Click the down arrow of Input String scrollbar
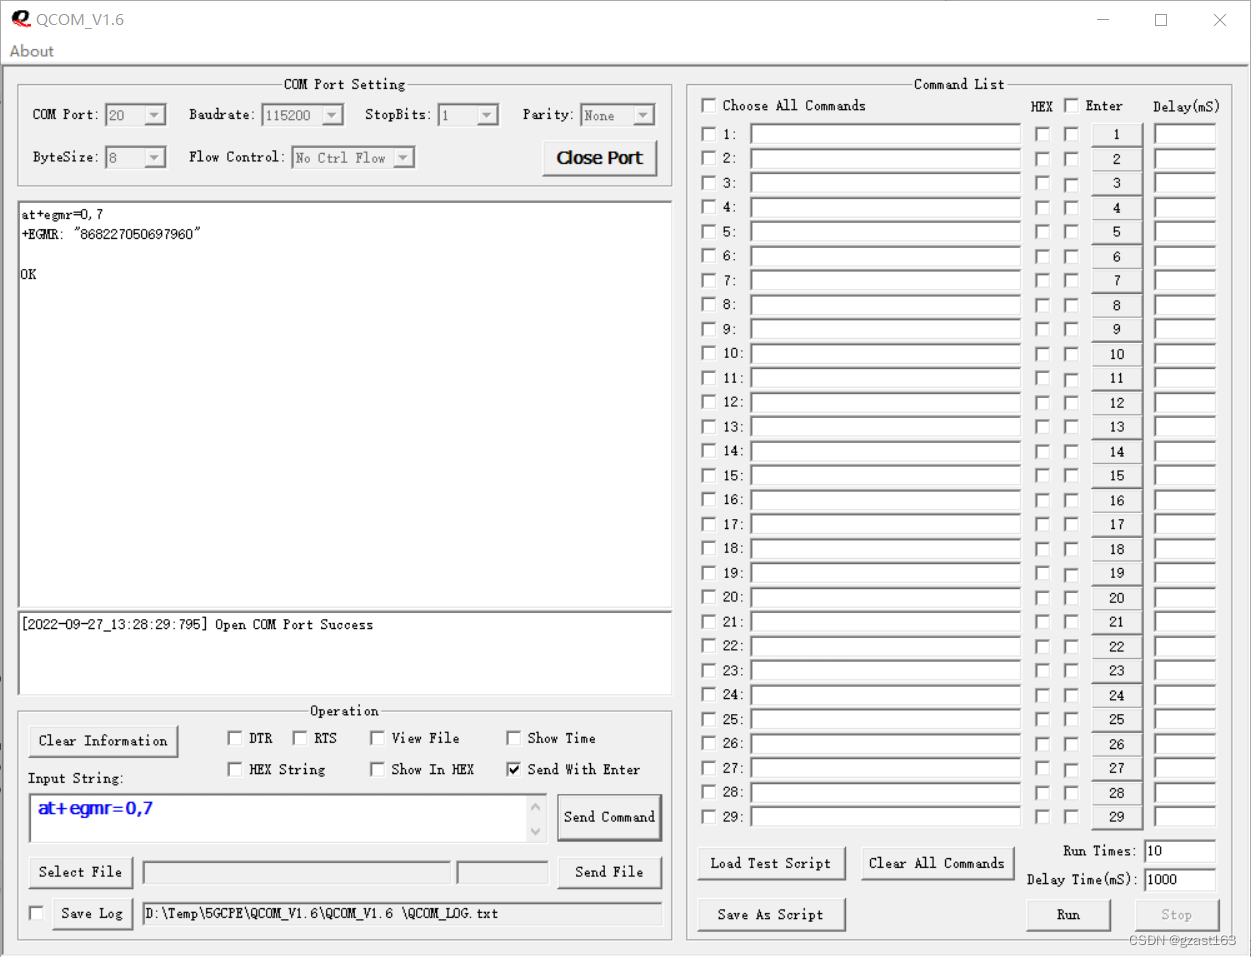Image resolution: width=1251 pixels, height=957 pixels. click(x=536, y=831)
